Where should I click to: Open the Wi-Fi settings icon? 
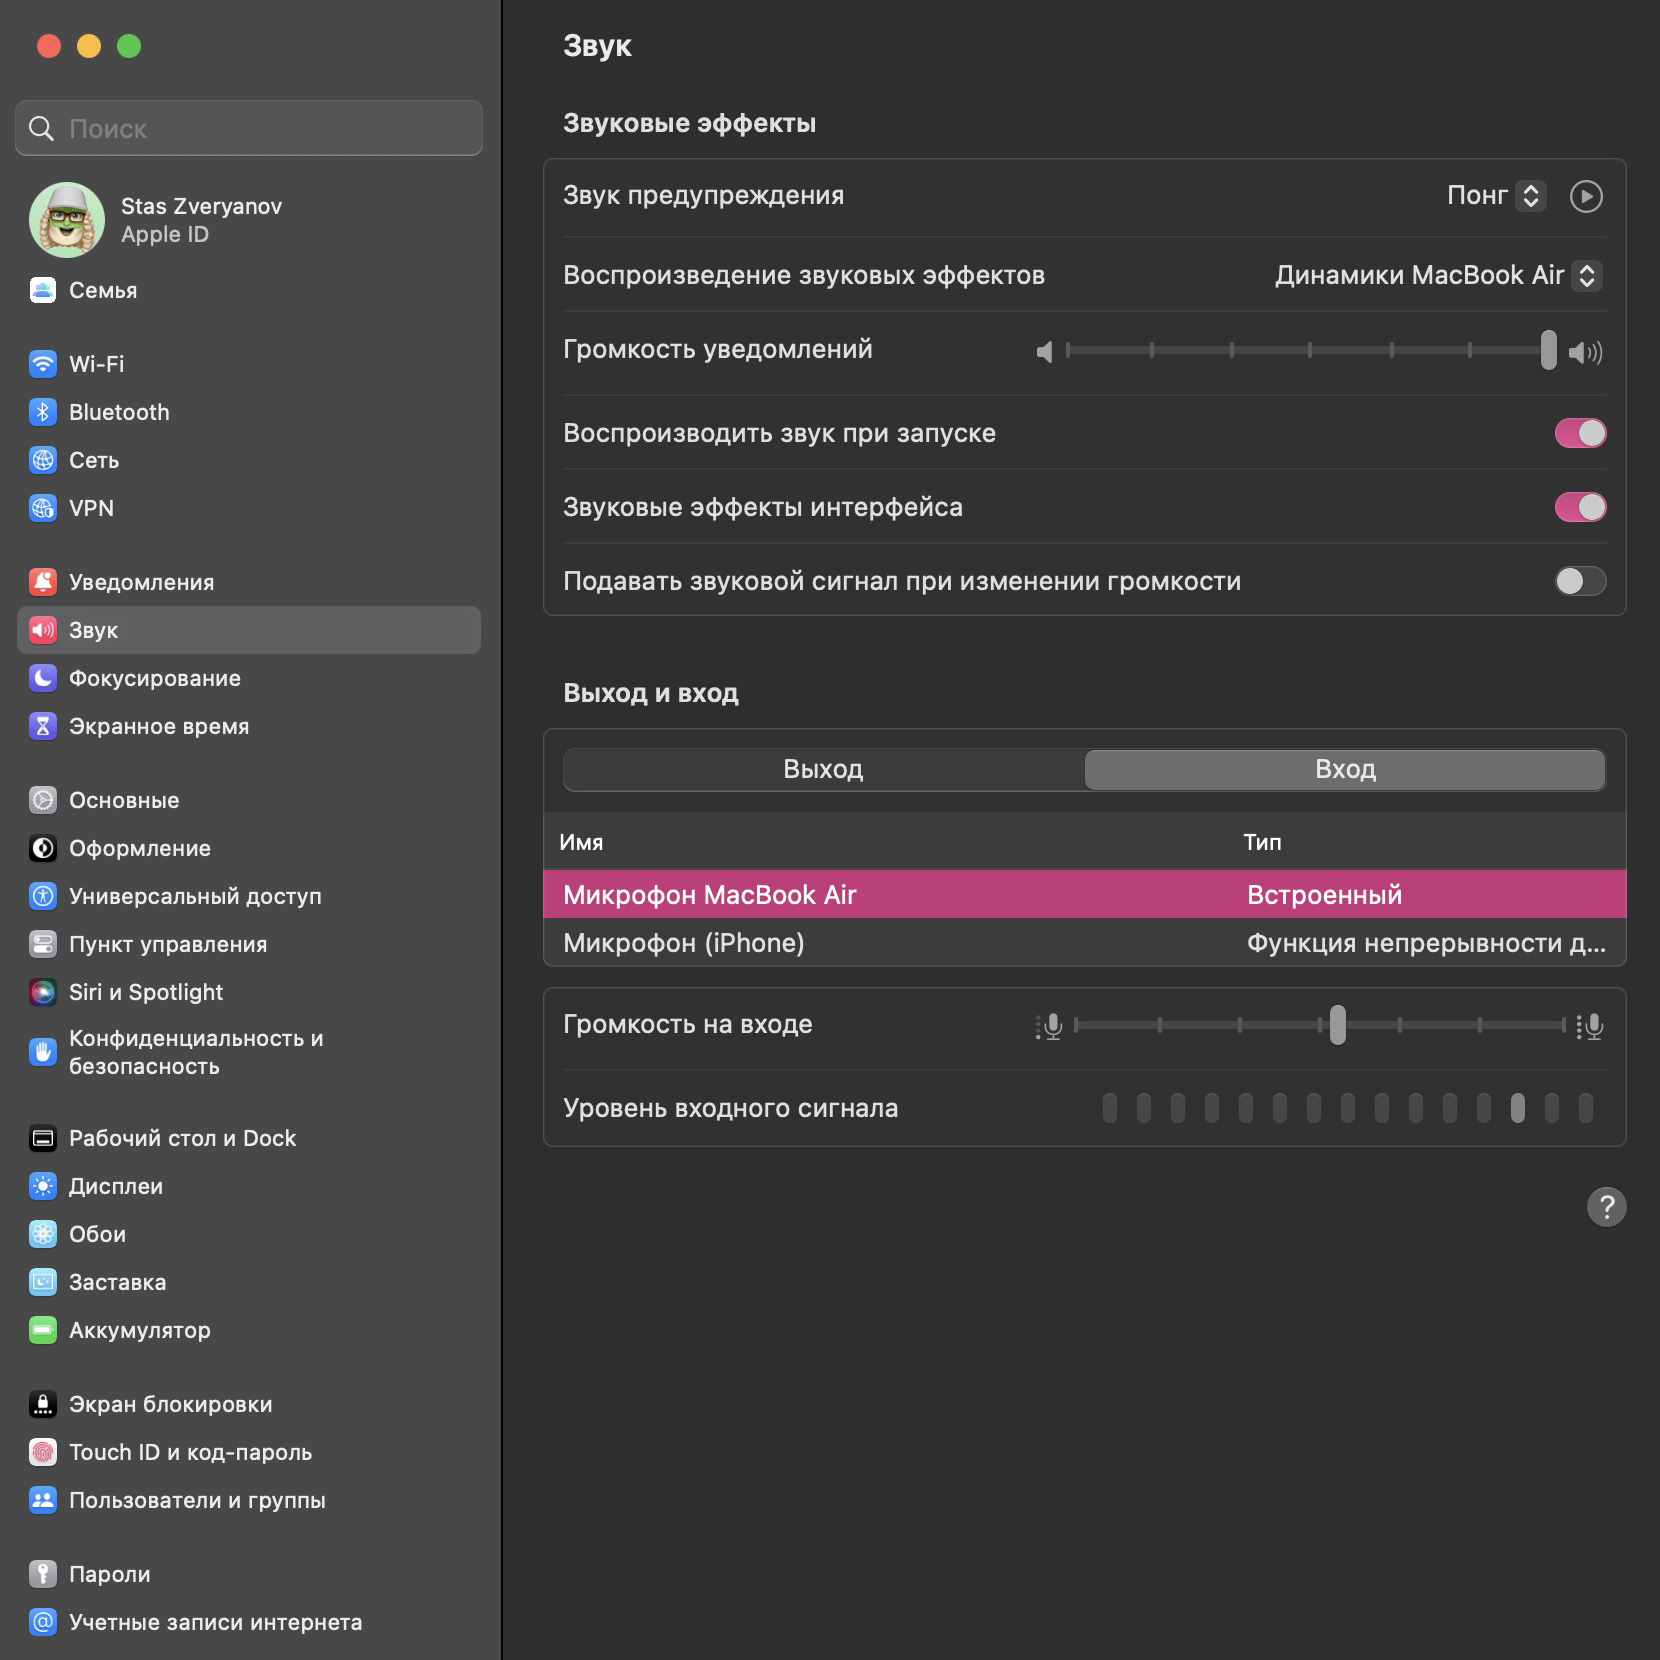(x=43, y=364)
